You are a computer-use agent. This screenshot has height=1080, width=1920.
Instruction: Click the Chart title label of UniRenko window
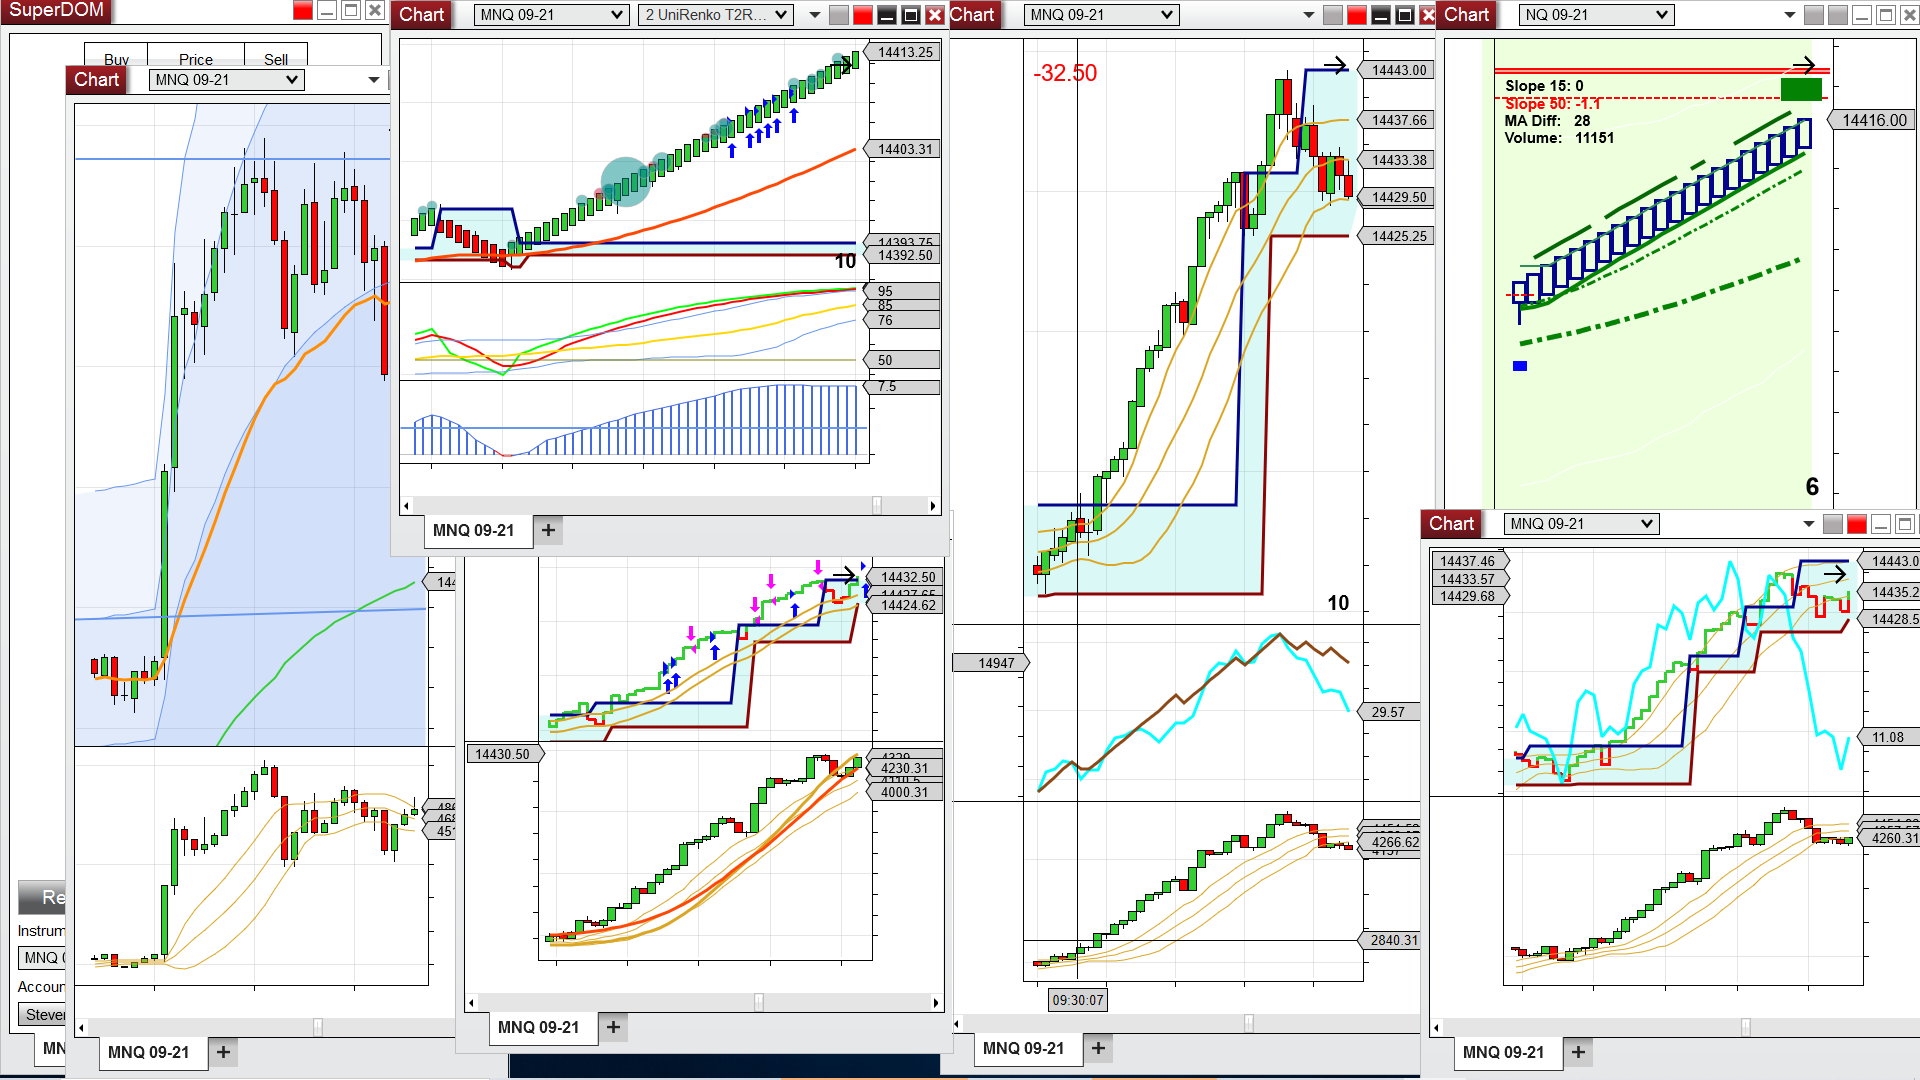(x=421, y=15)
